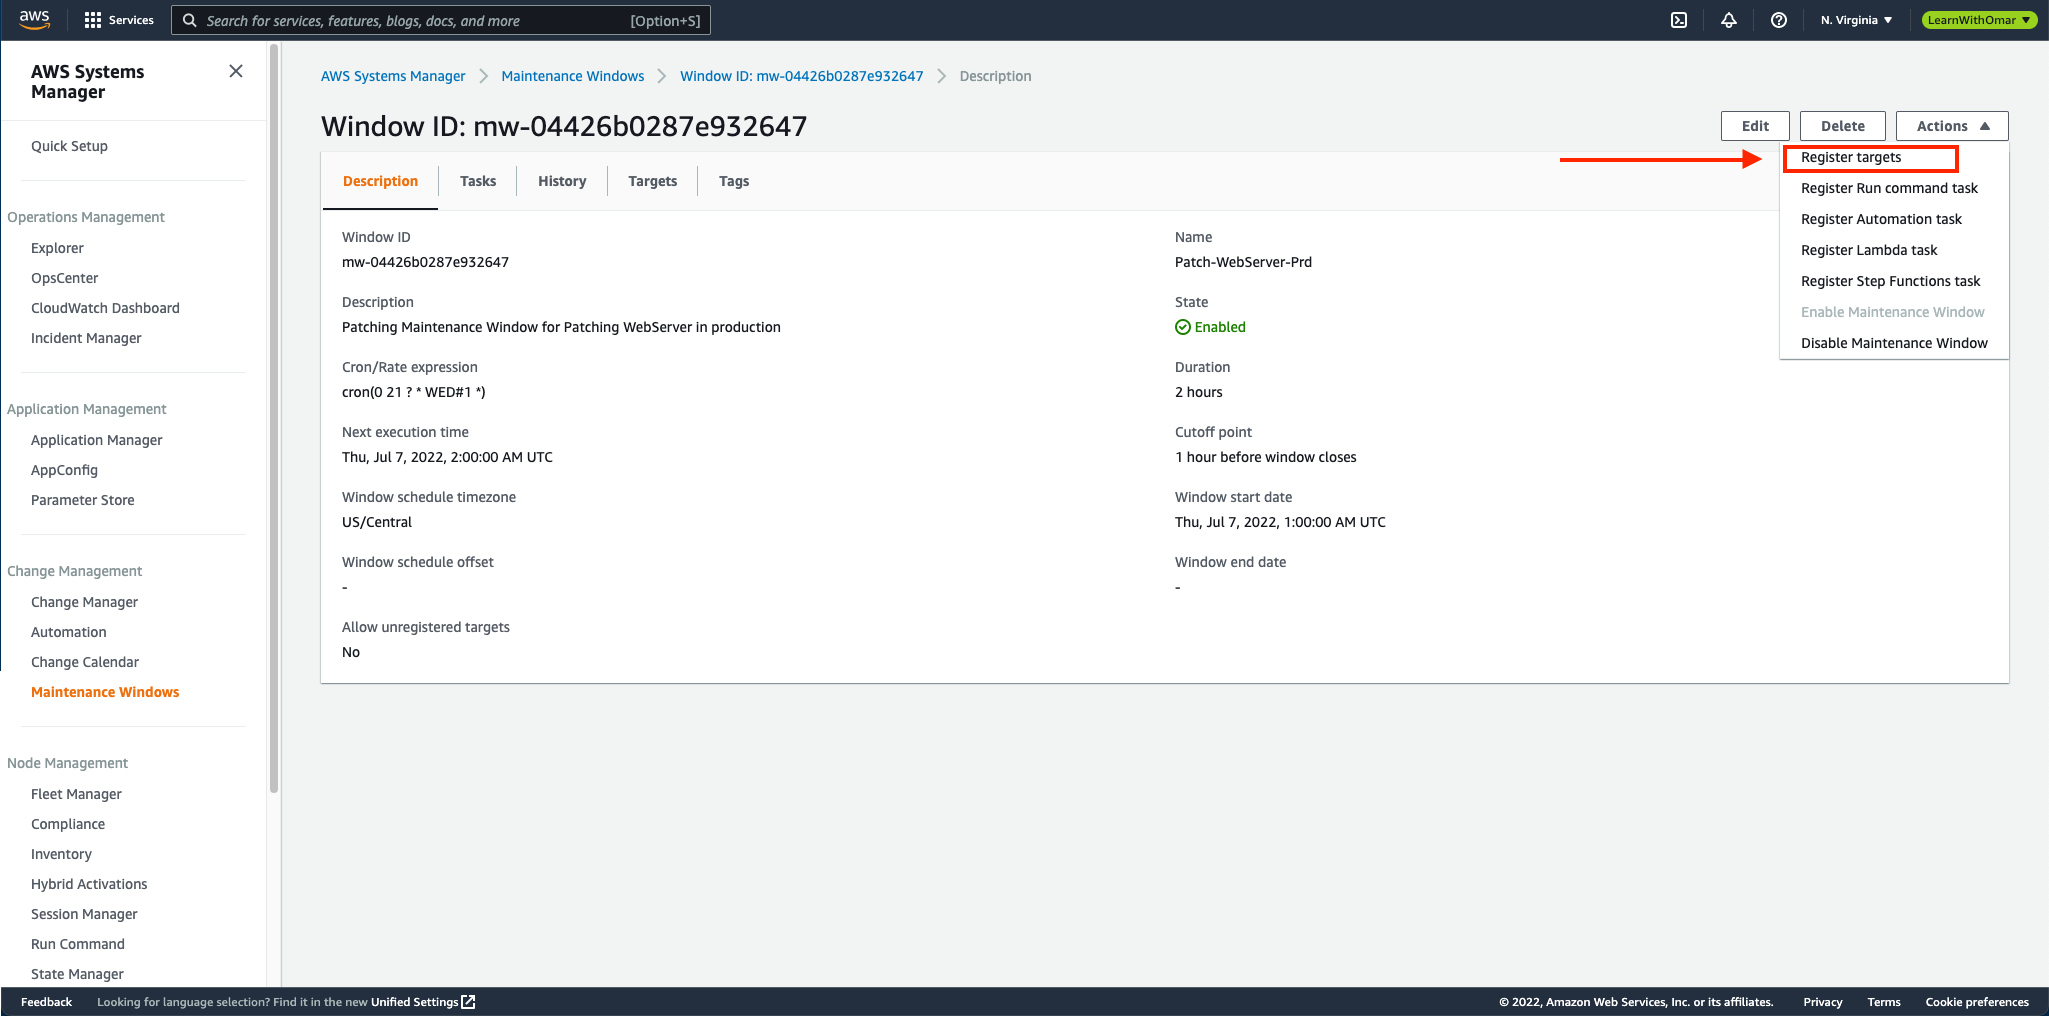2049x1016 pixels.
Task: Select Register targets from Actions menu
Action: point(1851,158)
